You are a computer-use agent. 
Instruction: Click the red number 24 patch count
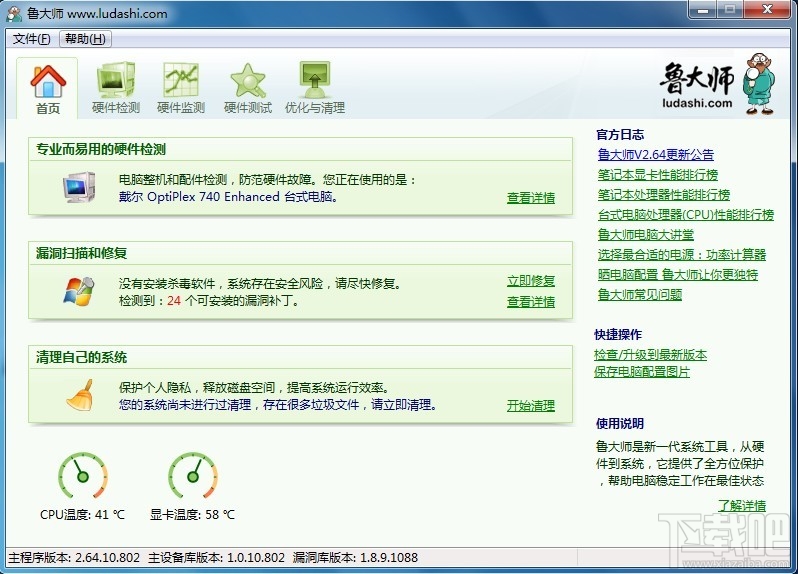click(x=174, y=301)
